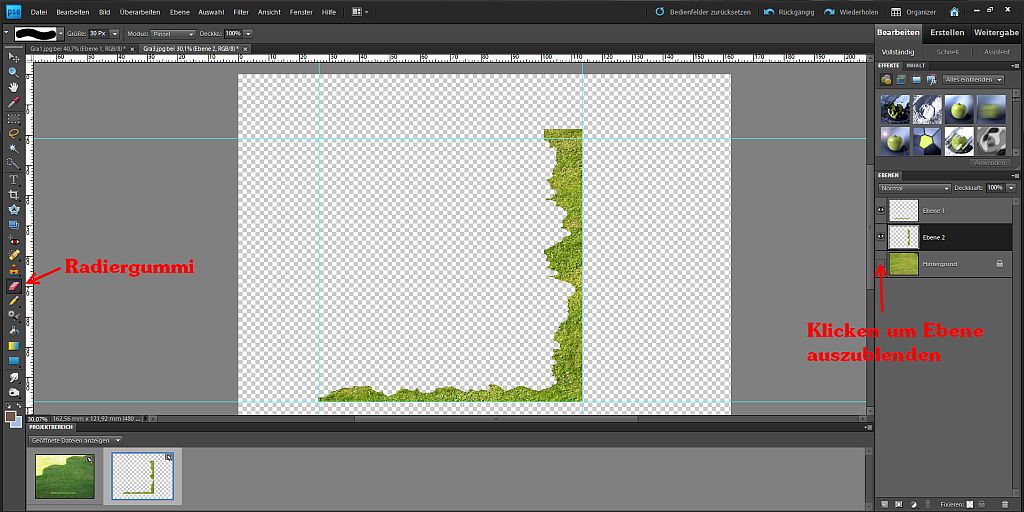Image resolution: width=1024 pixels, height=512 pixels.
Task: Open the Filter menu
Action: pos(239,12)
